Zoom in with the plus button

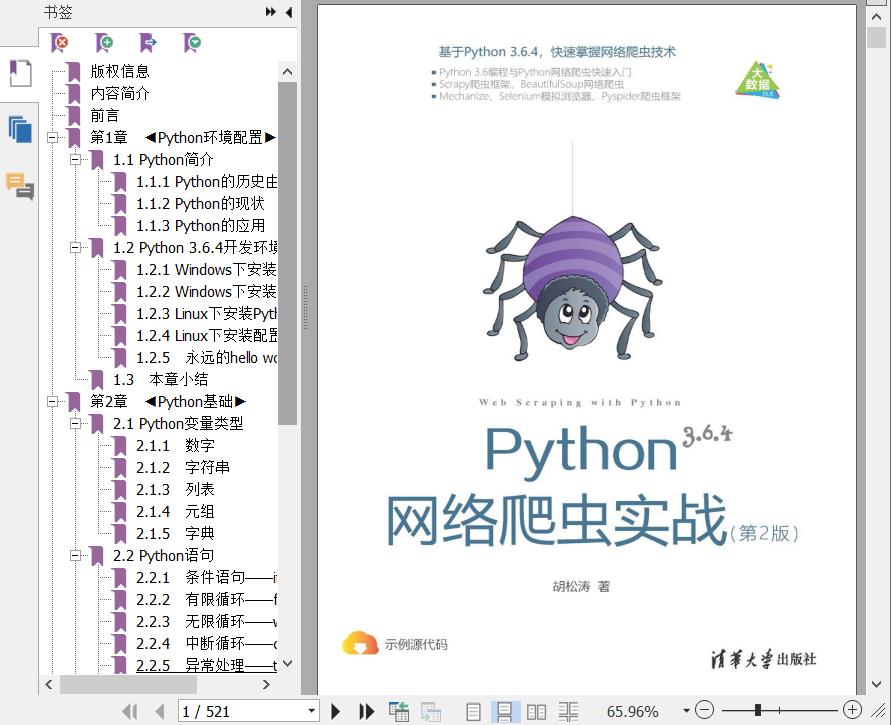point(852,710)
